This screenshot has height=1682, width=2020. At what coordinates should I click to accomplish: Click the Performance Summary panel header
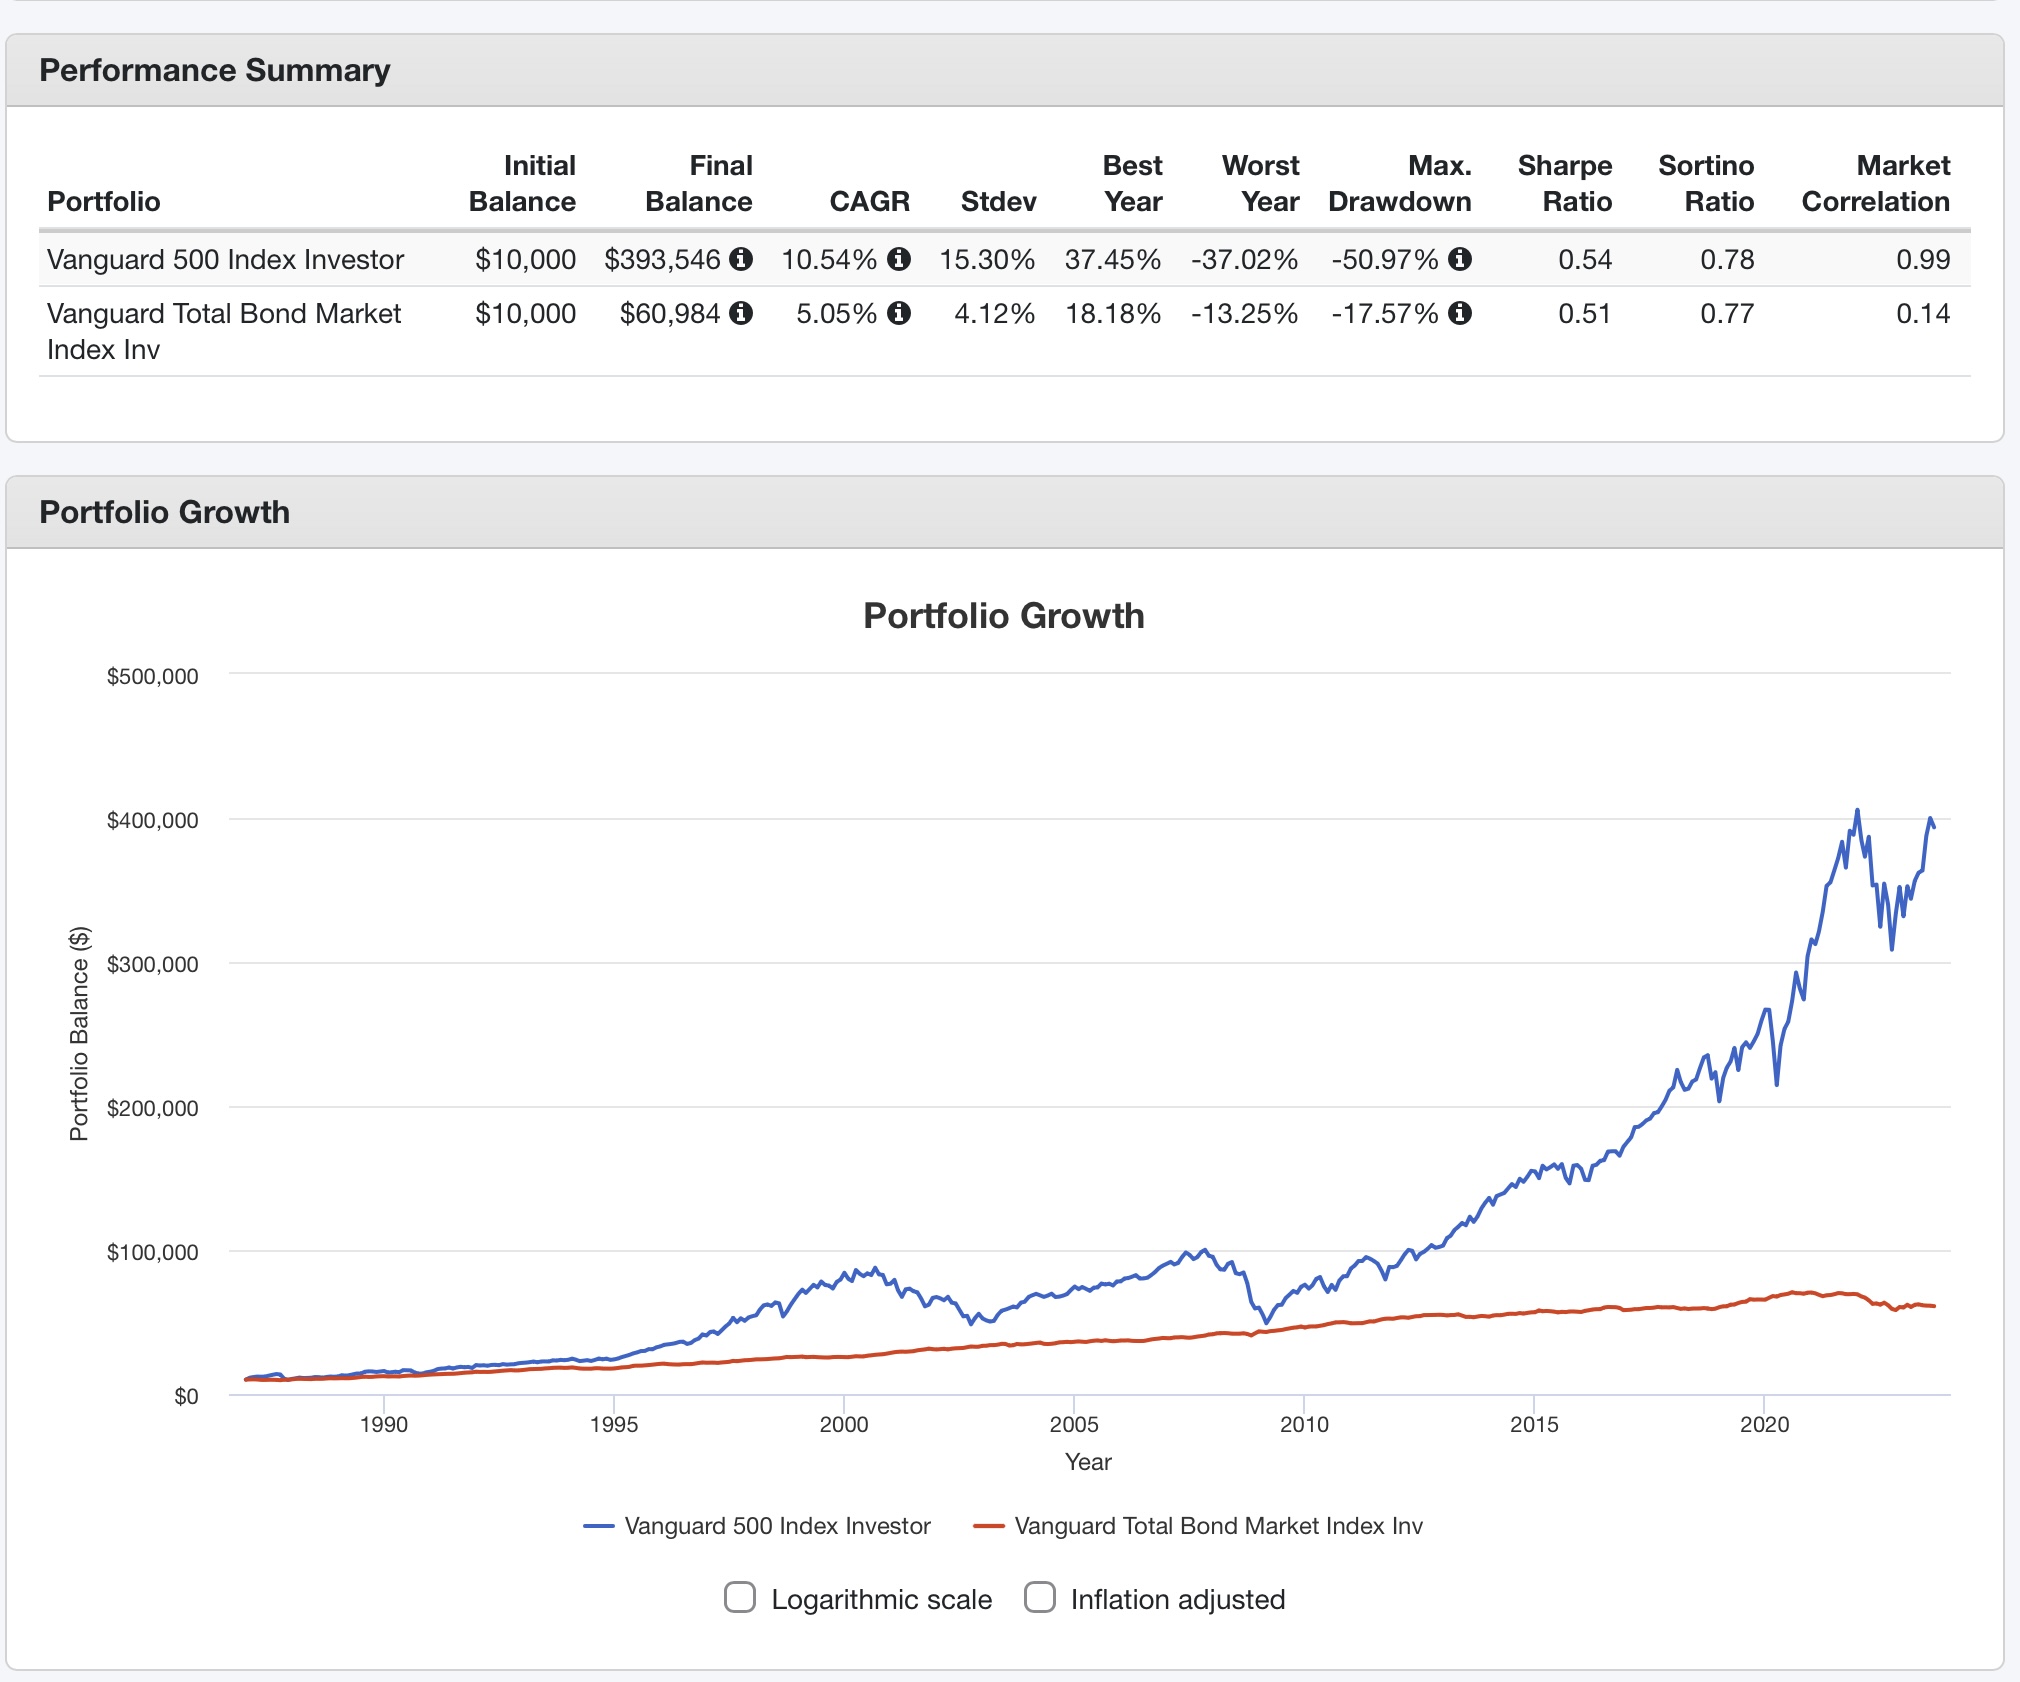tap(1005, 70)
